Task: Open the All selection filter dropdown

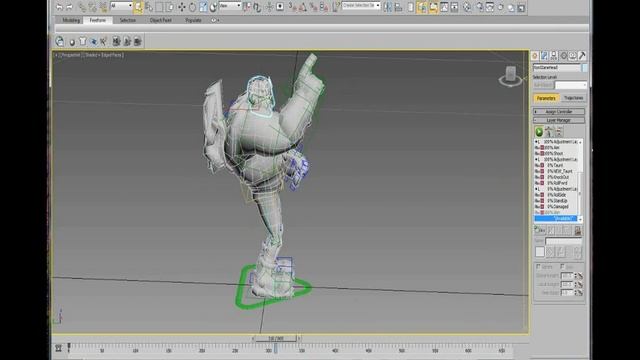Action: point(121,6)
